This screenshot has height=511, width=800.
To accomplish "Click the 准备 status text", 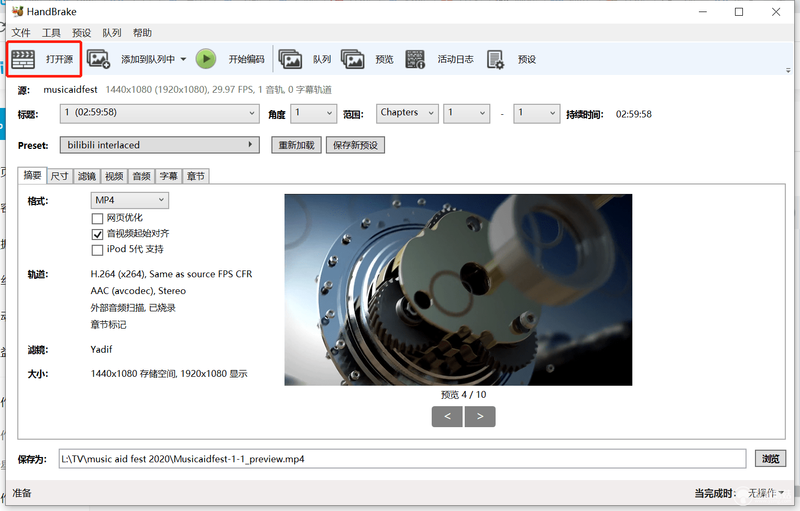I will [22, 493].
